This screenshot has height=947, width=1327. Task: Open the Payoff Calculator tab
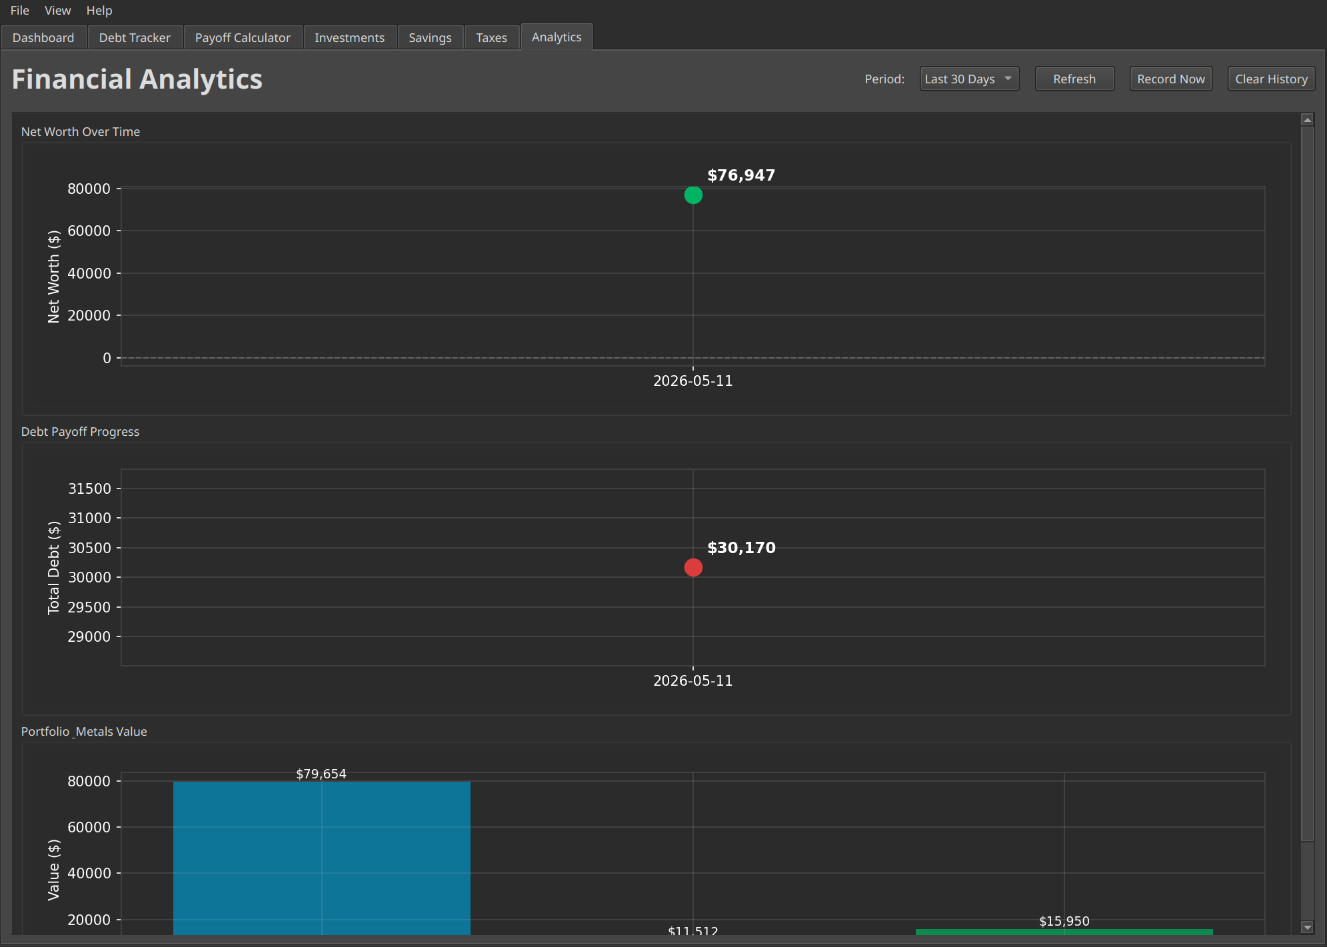point(243,37)
